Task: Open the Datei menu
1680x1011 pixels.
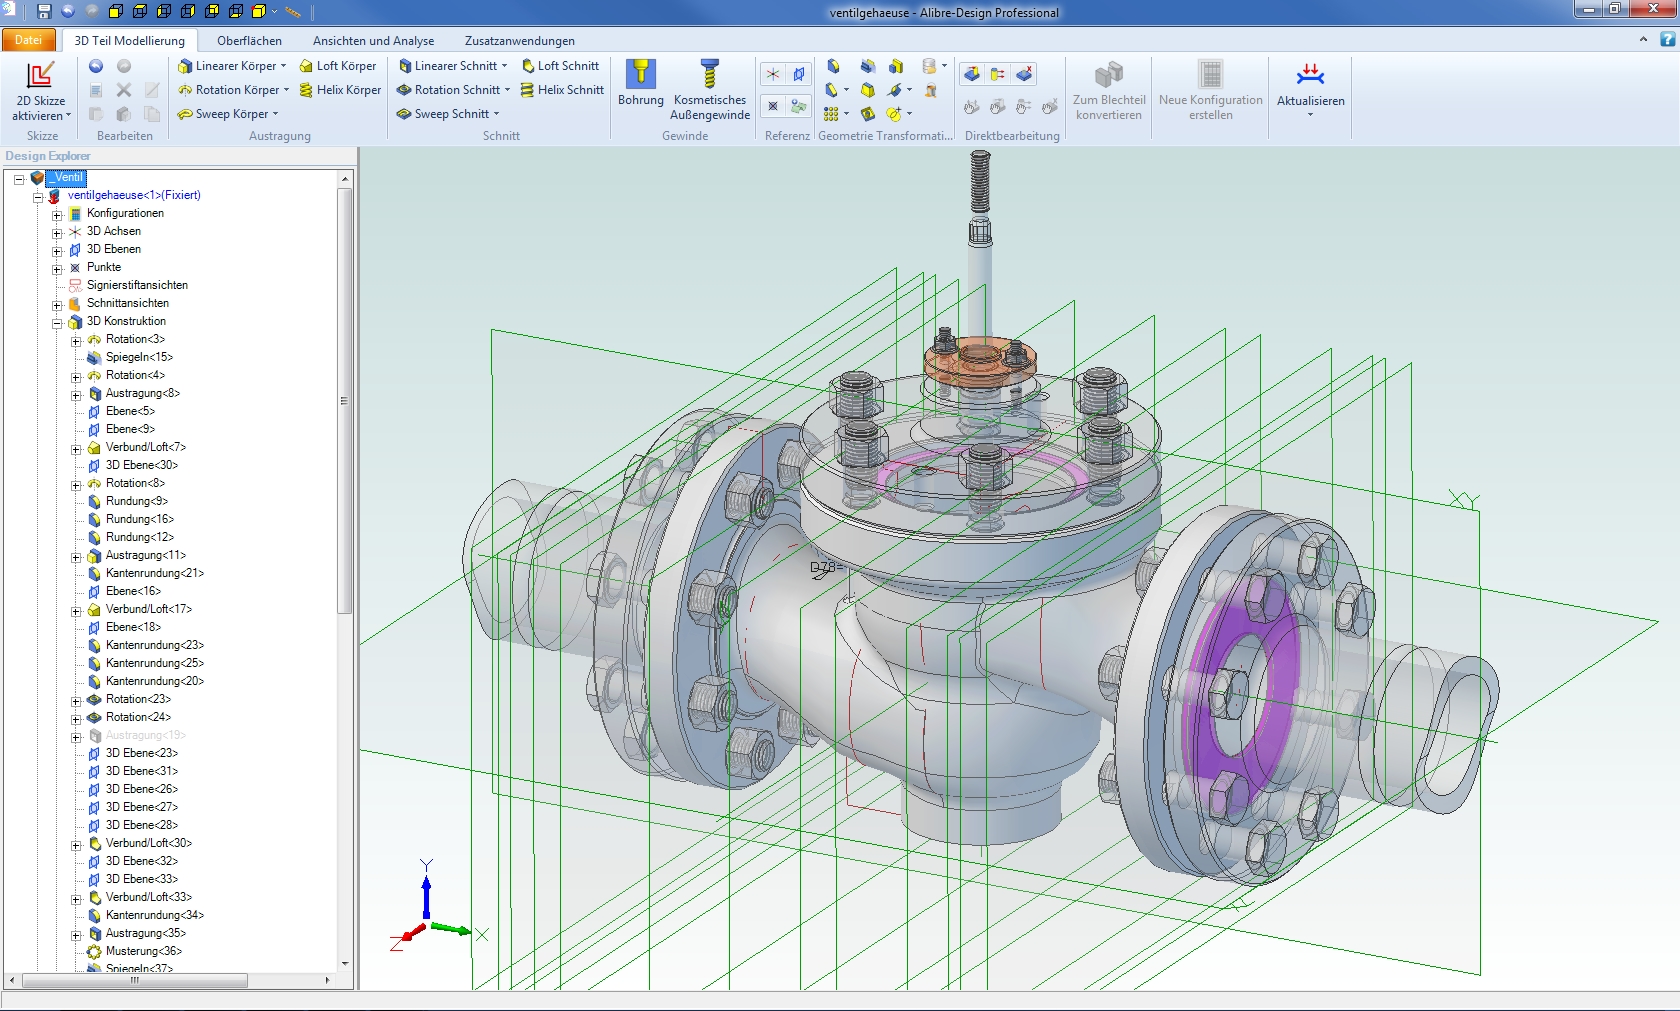Action: tap(29, 40)
